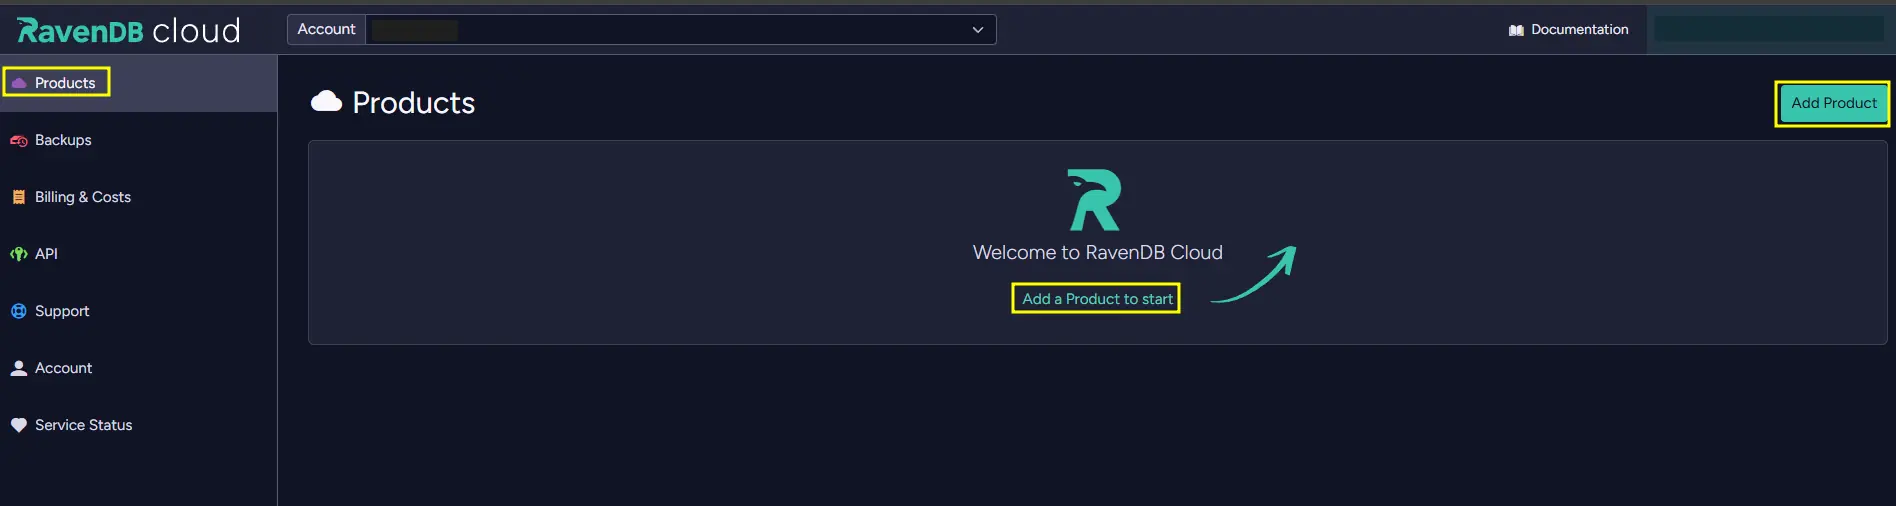
Task: Click the Welcome to RavenDB Cloud text
Action: [x=1097, y=253]
